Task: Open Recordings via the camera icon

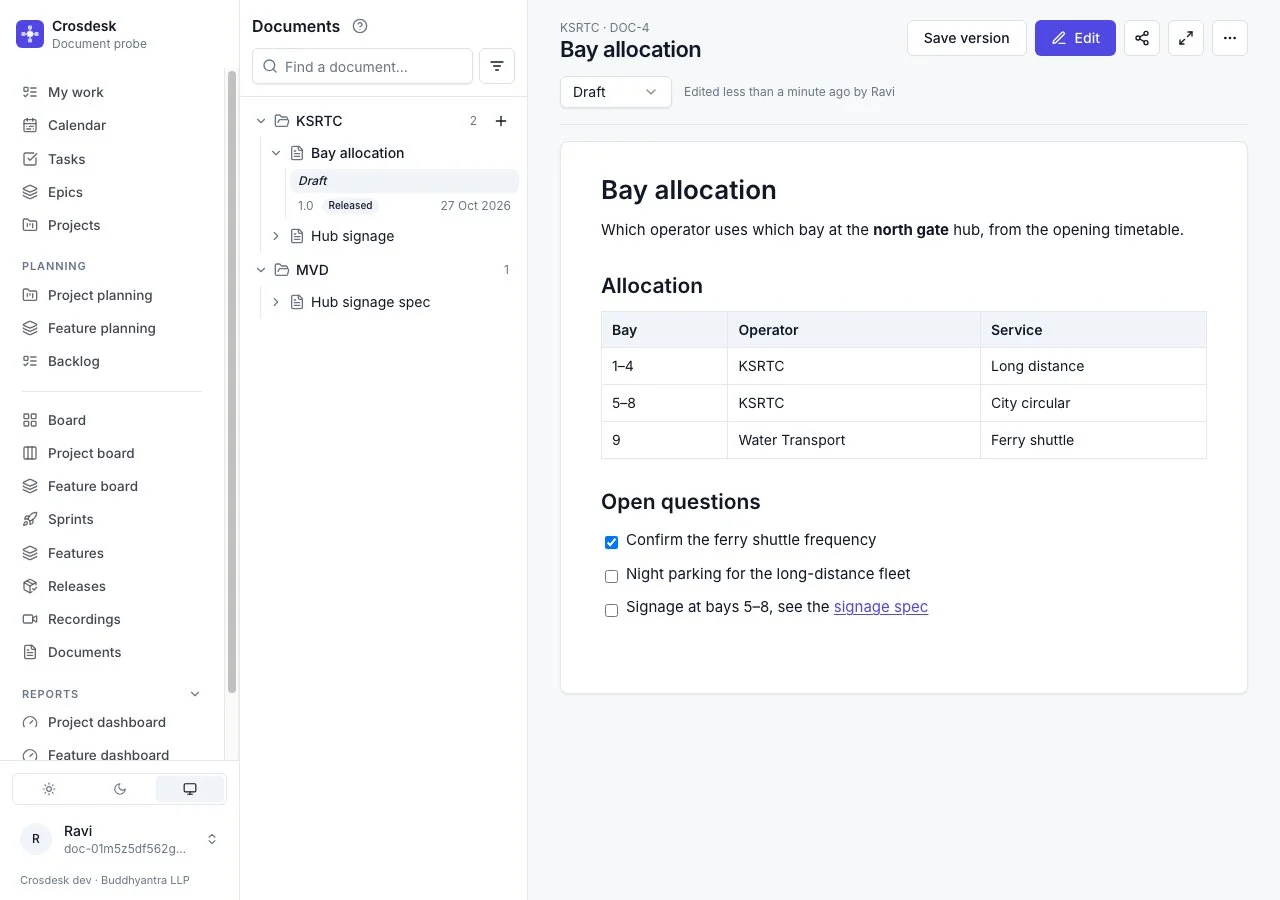Action: [30, 619]
